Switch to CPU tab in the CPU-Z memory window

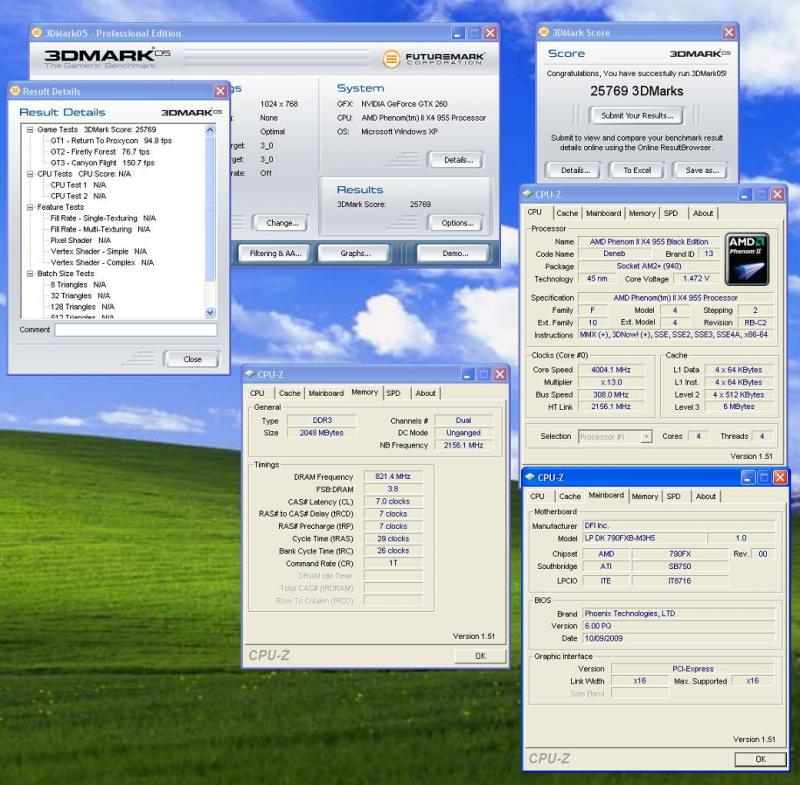(x=257, y=393)
